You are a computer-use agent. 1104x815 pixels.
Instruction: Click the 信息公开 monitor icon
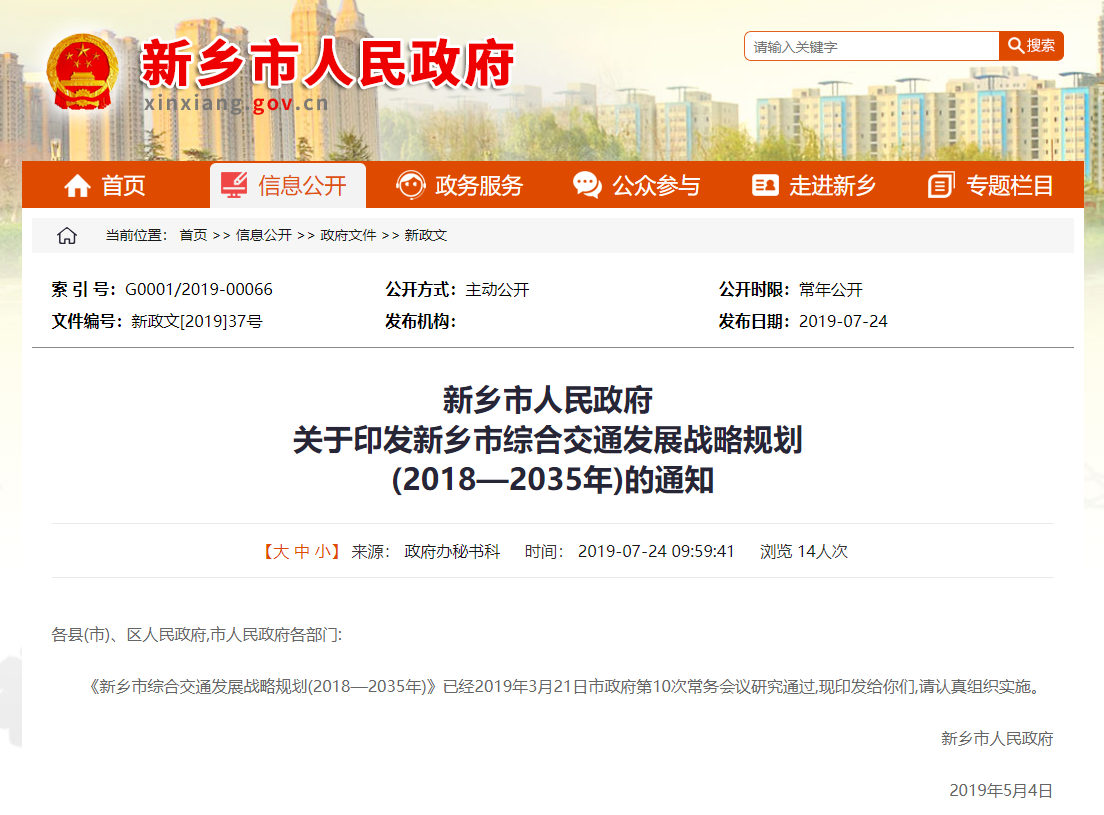click(x=234, y=185)
